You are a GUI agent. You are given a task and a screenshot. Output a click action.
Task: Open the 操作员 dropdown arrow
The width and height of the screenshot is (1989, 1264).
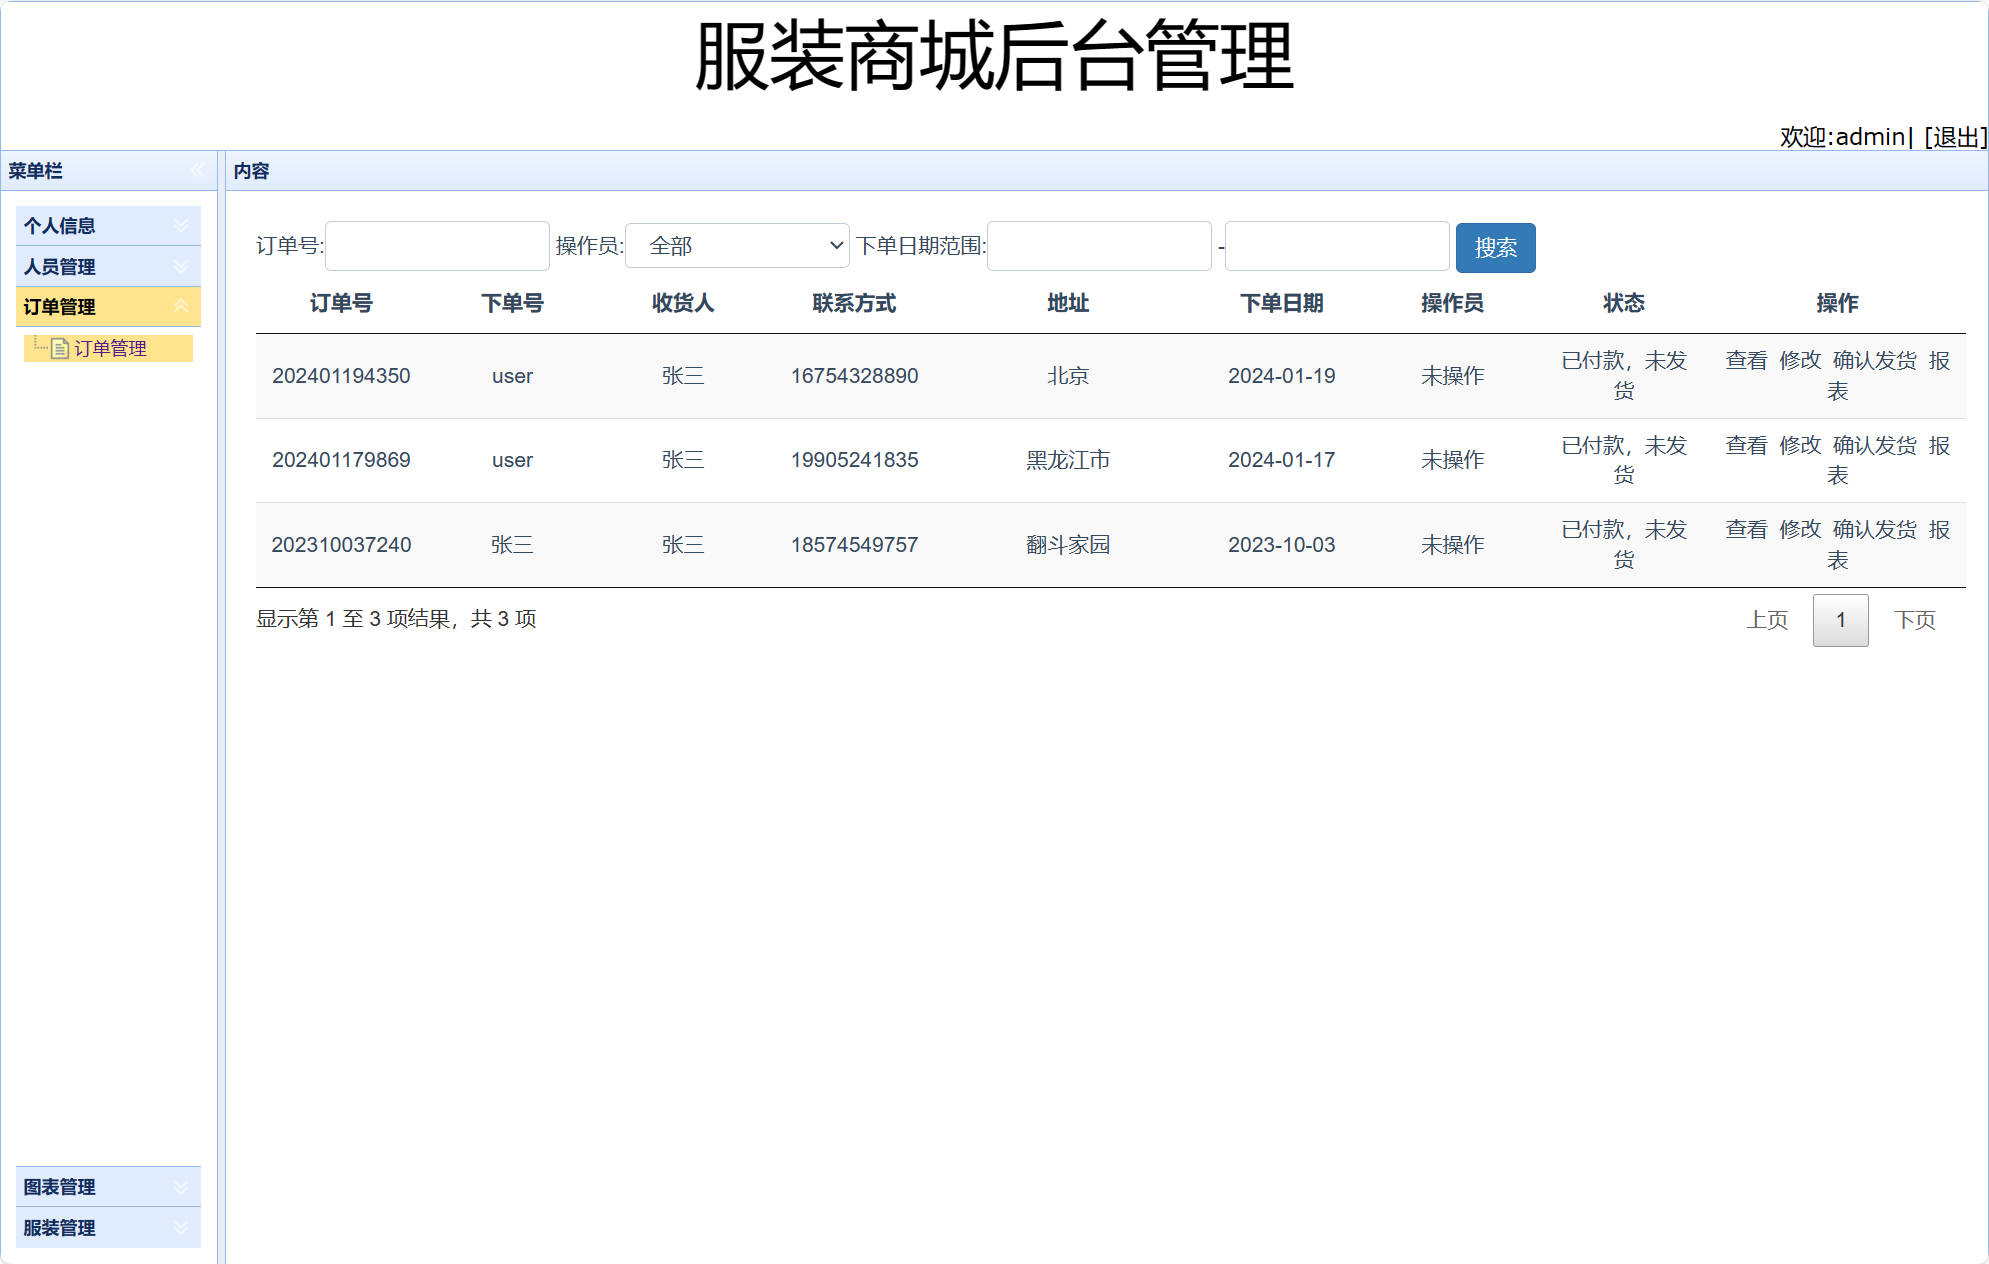(x=833, y=245)
